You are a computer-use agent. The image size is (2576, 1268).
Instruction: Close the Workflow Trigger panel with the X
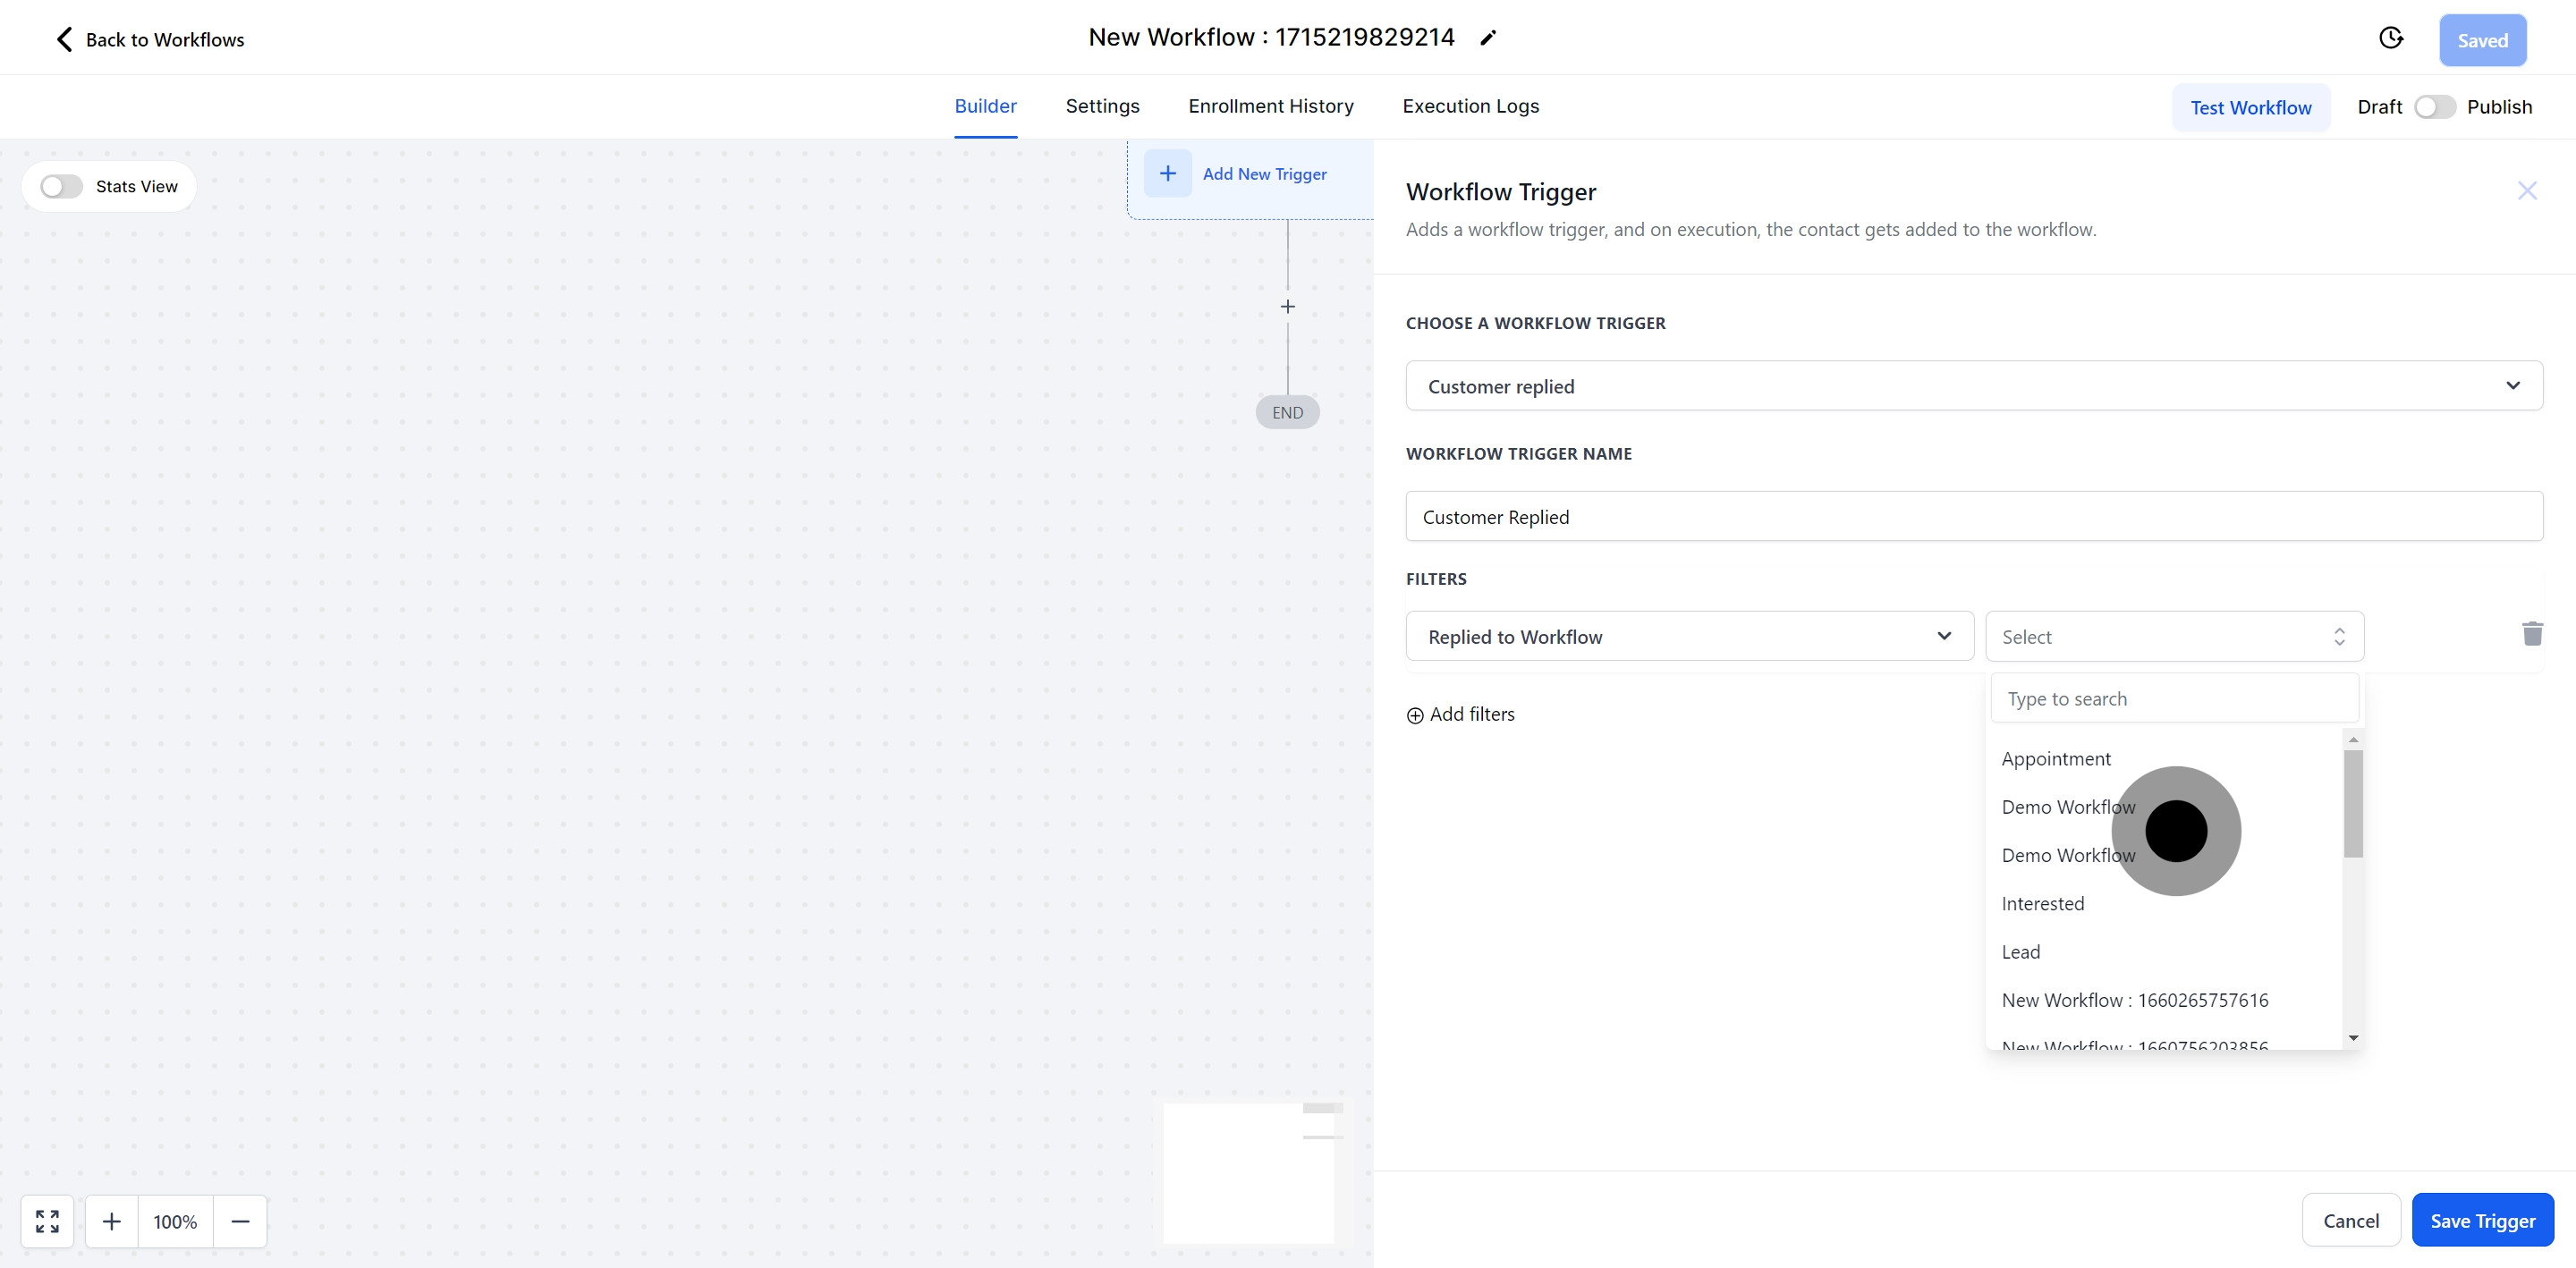coord(2526,190)
